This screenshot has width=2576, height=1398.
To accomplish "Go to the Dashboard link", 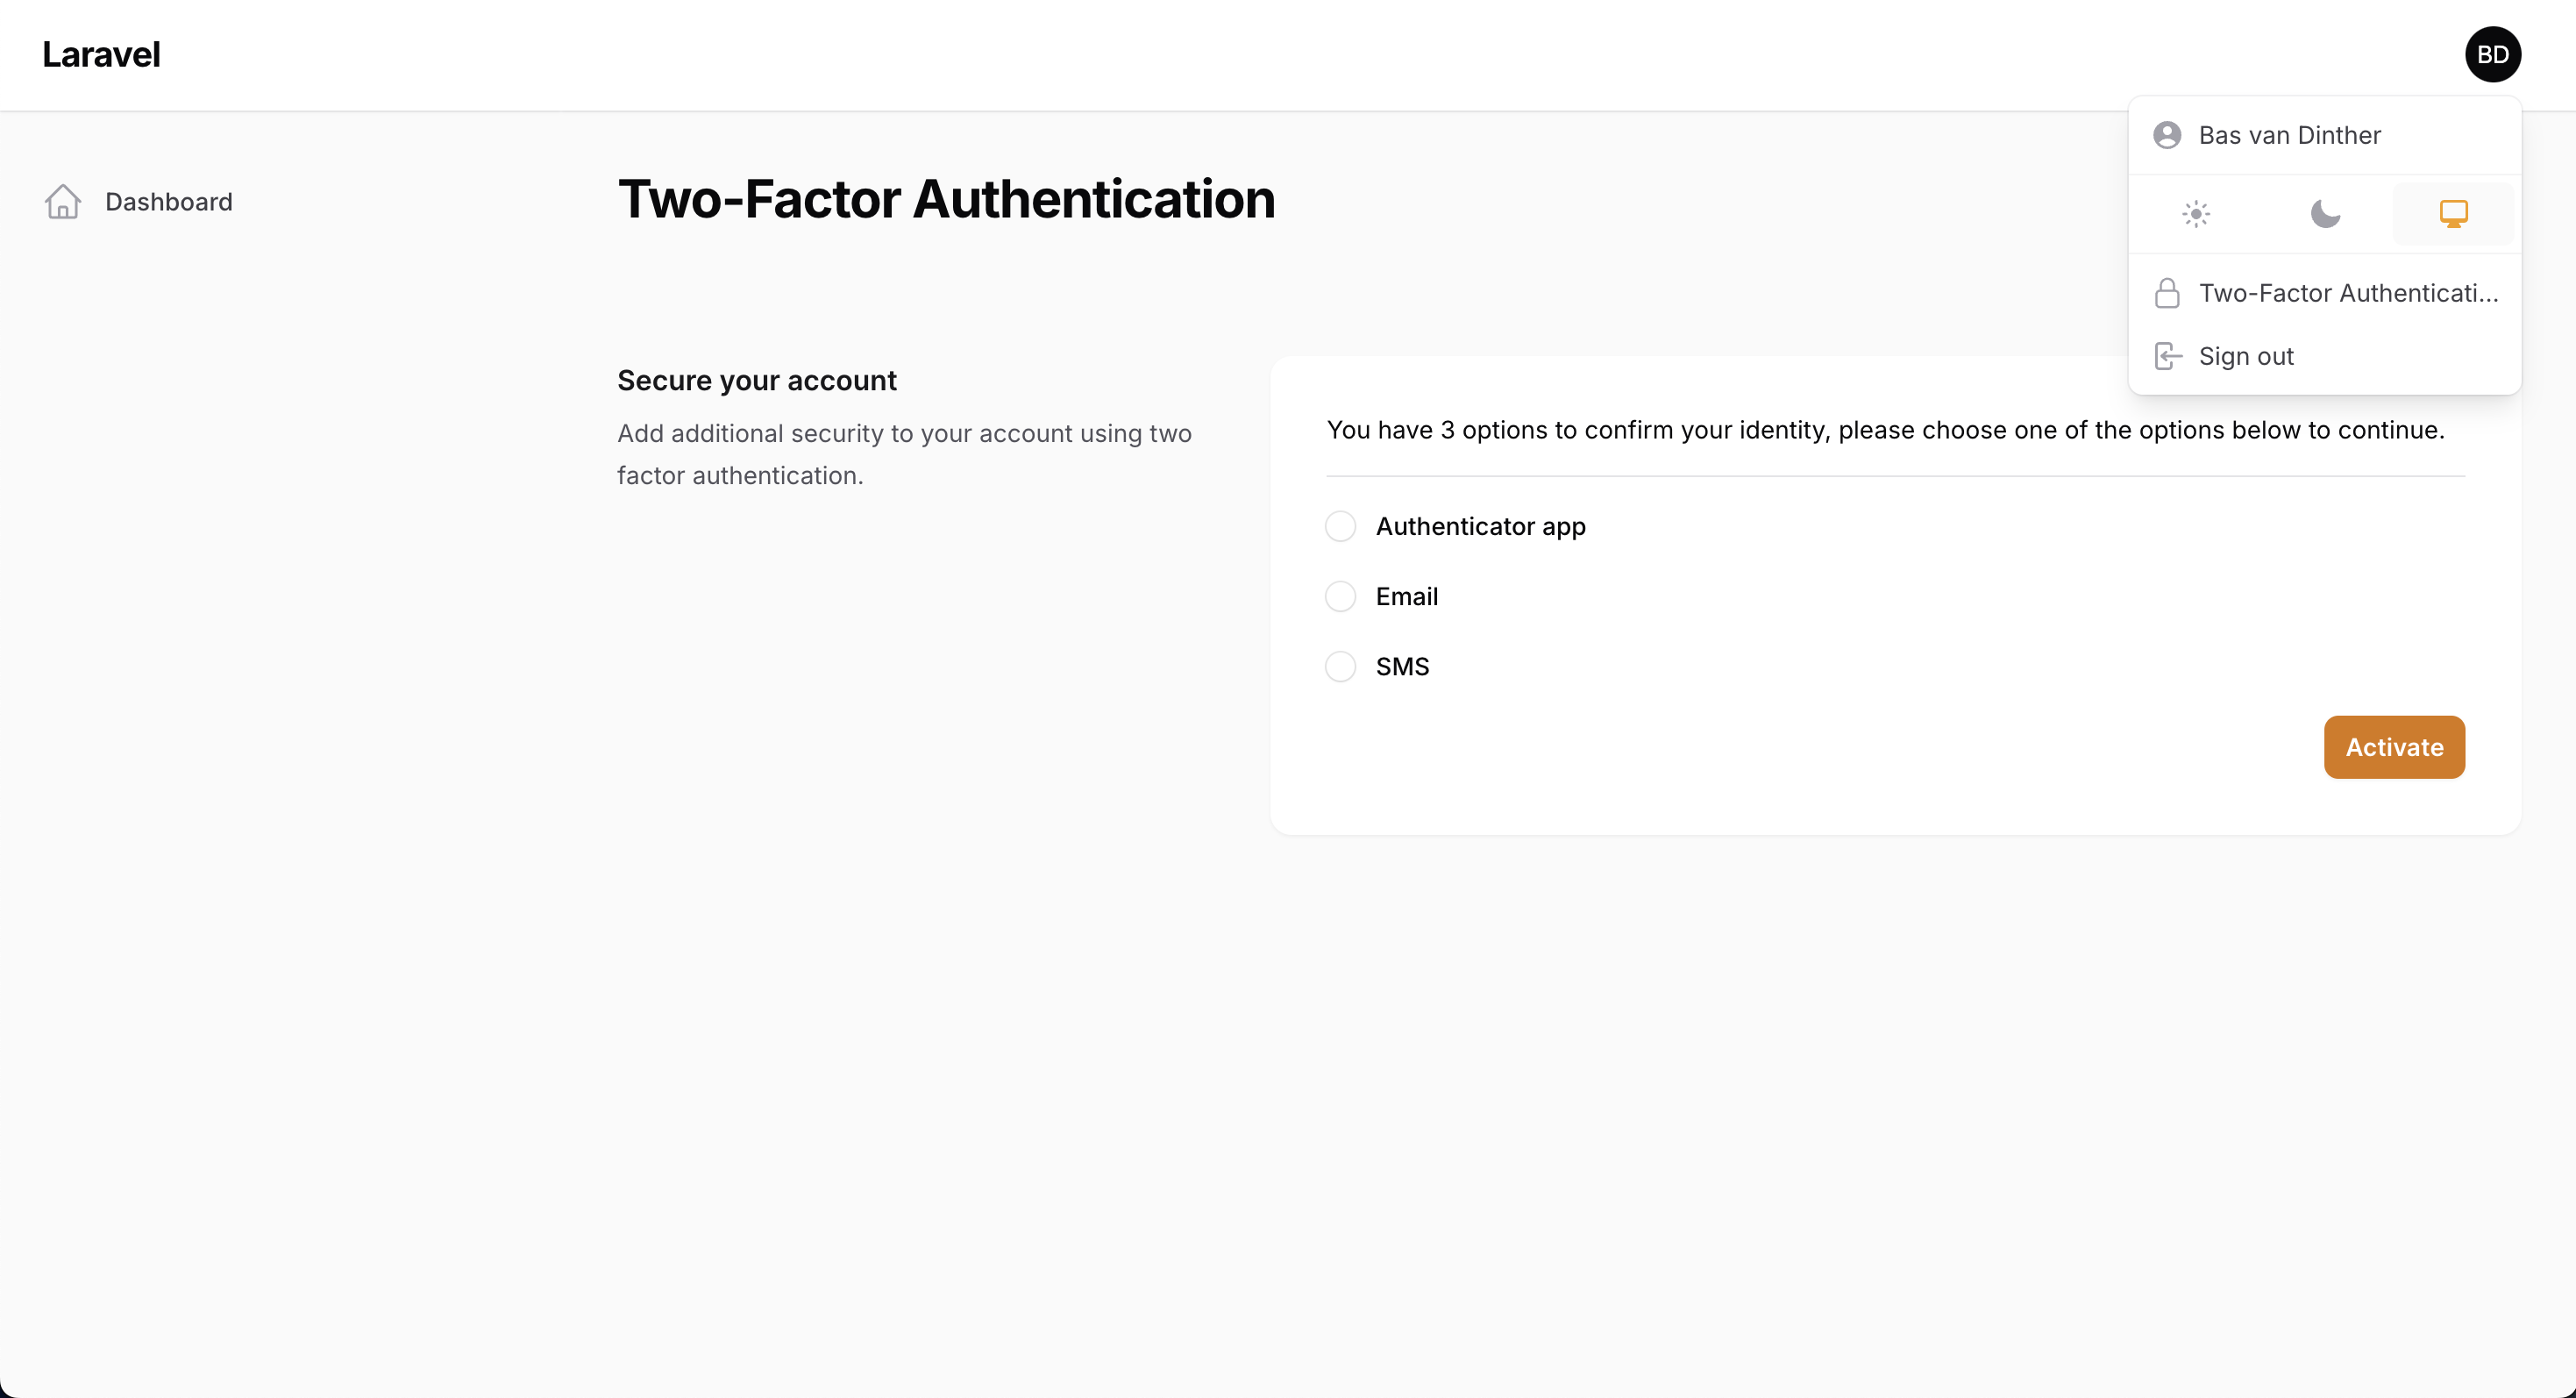I will coord(168,202).
